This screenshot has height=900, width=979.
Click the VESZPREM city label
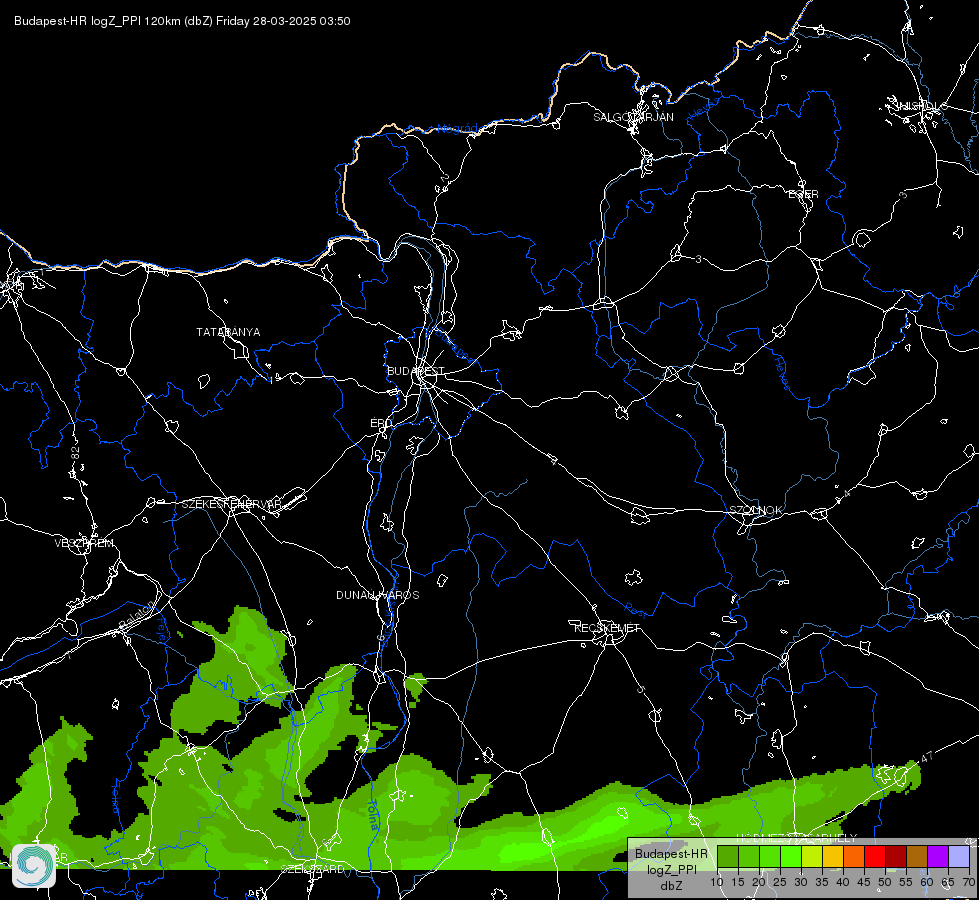(x=84, y=543)
